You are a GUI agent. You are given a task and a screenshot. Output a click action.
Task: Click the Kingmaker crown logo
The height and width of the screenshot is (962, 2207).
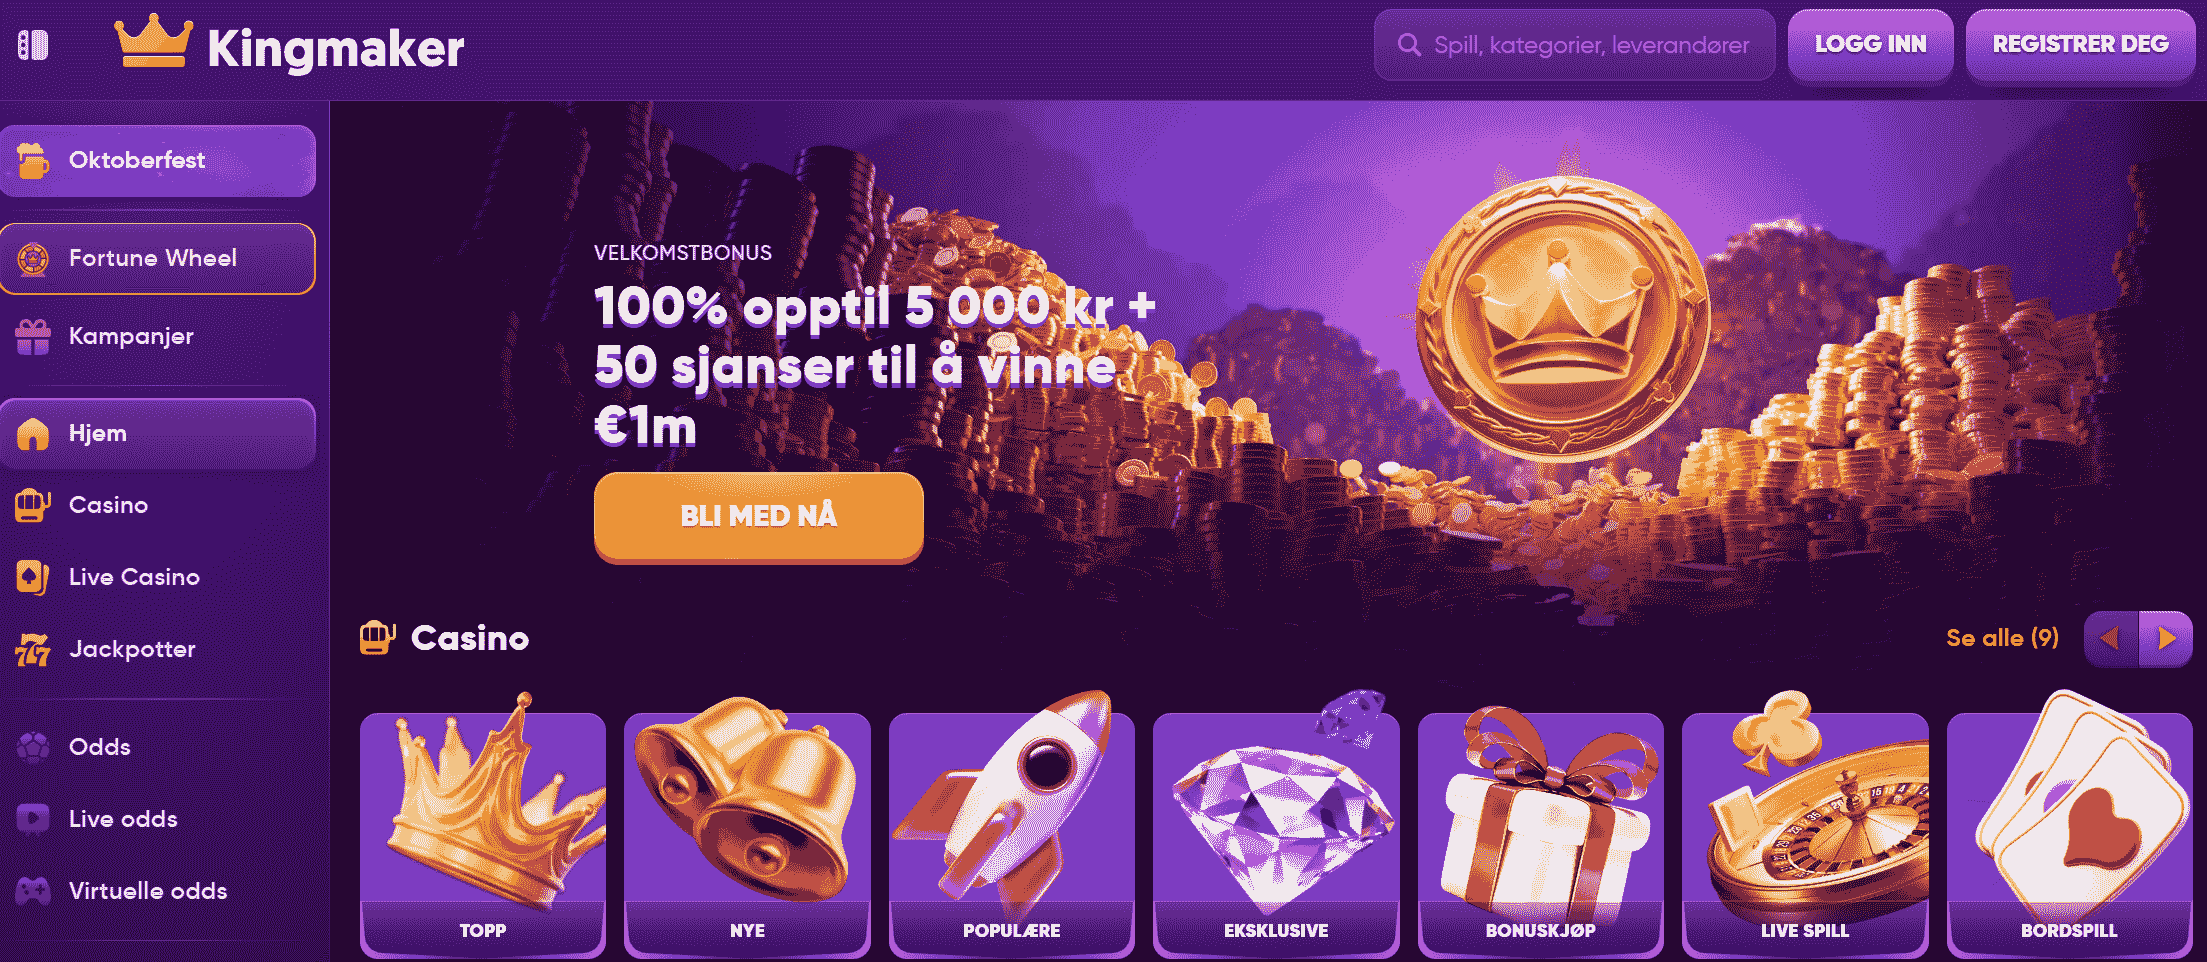click(153, 42)
